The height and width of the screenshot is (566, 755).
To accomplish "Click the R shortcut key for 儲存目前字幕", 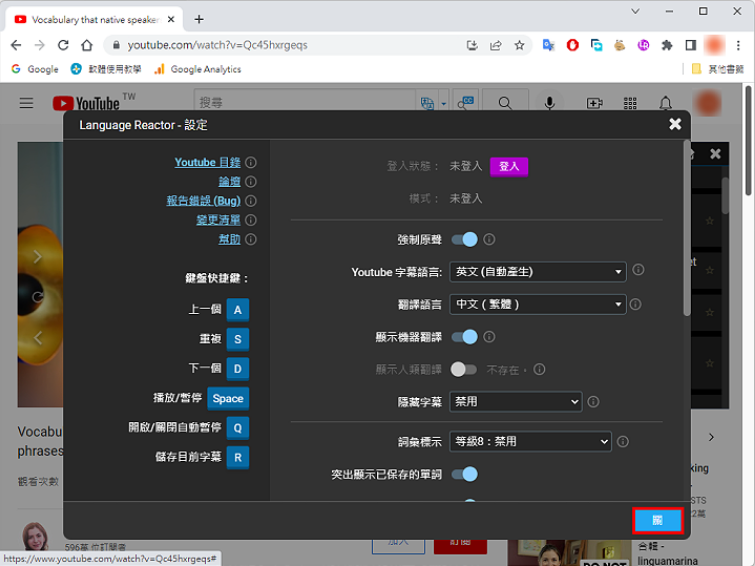I will (238, 457).
